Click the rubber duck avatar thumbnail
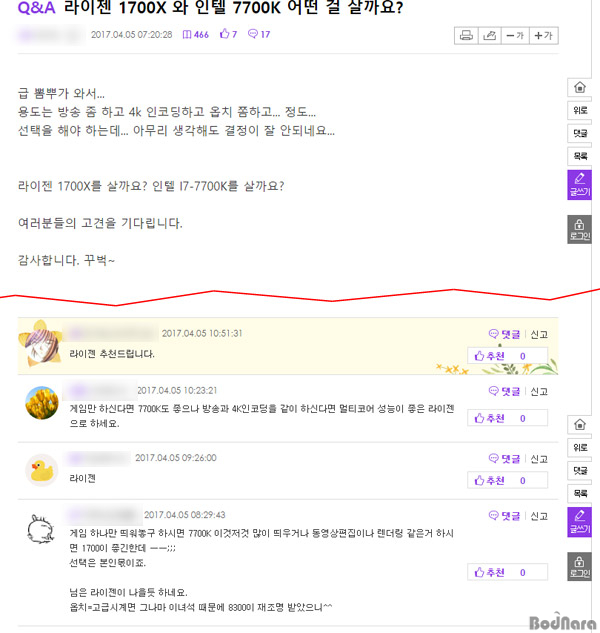Image resolution: width=600 pixels, height=633 pixels. tap(42, 470)
